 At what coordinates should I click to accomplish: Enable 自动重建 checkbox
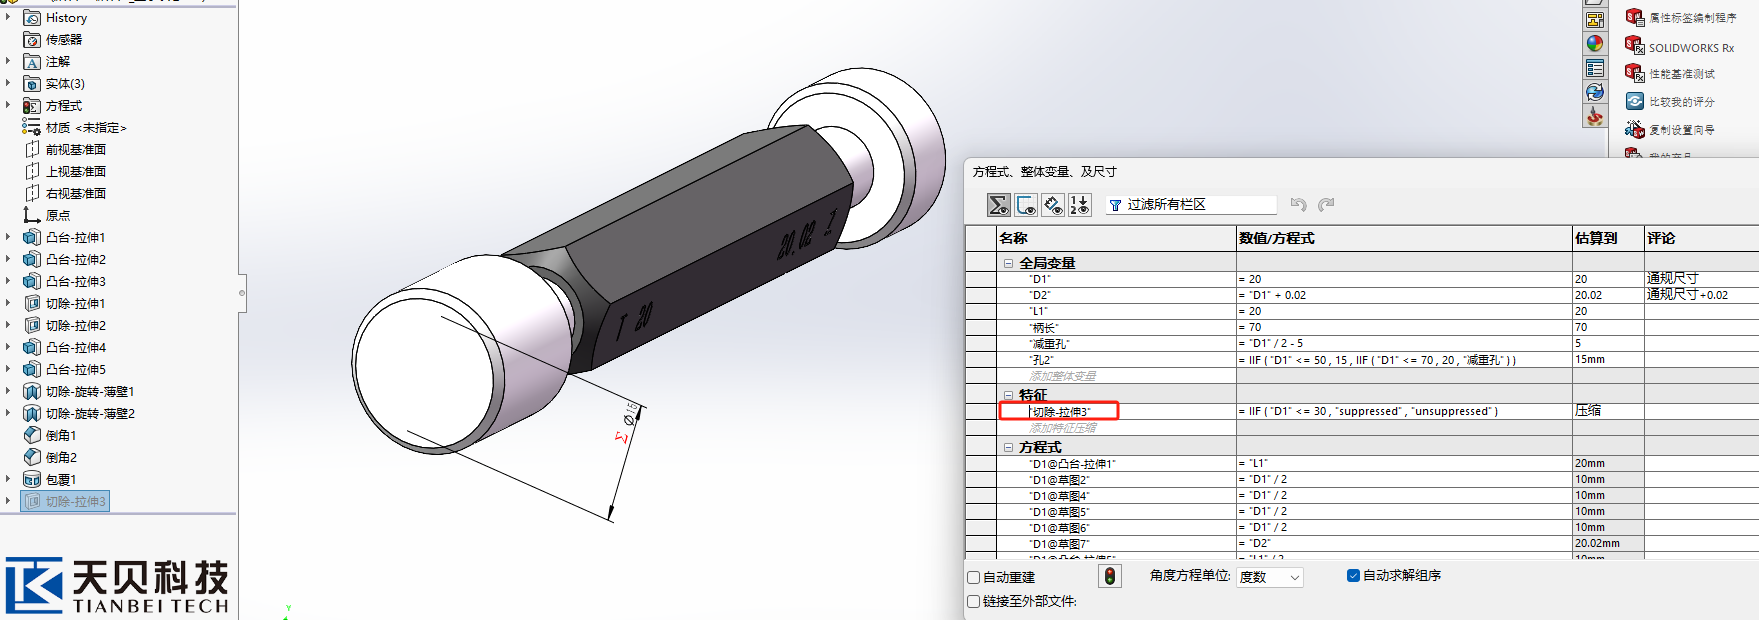tap(974, 577)
